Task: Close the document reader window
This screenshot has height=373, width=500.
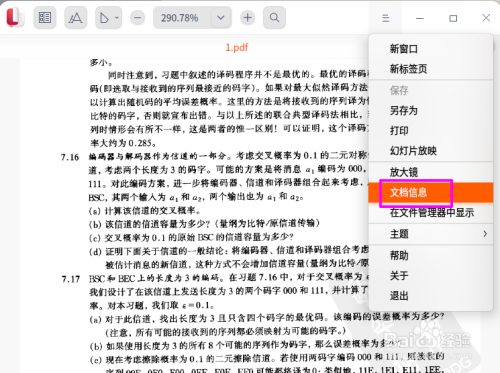Action: click(486, 18)
